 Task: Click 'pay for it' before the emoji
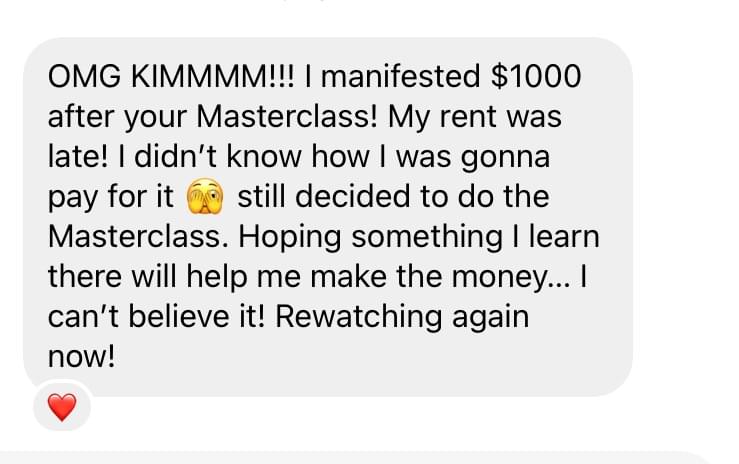(111, 197)
